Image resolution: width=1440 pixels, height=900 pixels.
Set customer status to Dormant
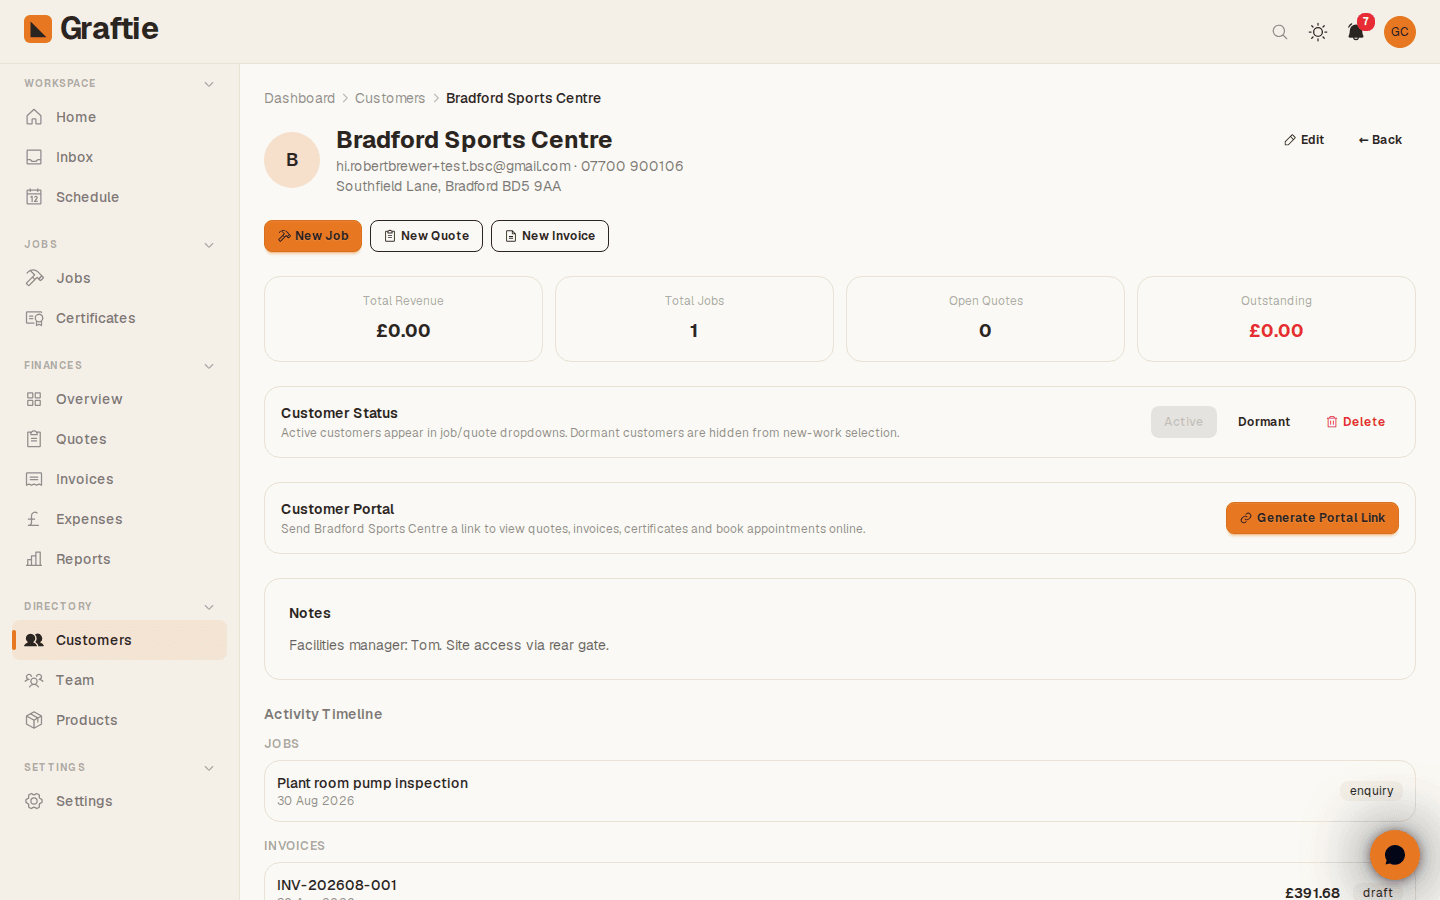(1264, 422)
